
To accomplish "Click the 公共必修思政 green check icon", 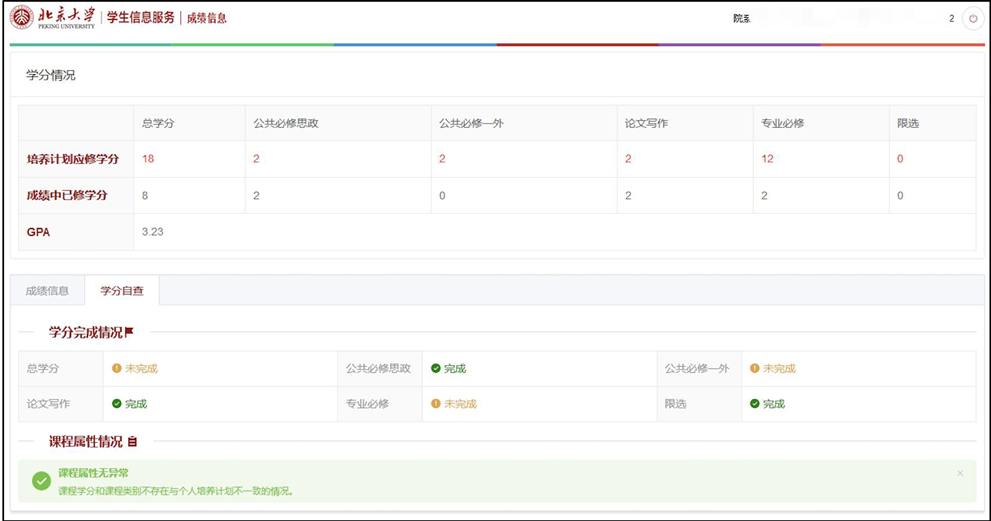I will 436,369.
